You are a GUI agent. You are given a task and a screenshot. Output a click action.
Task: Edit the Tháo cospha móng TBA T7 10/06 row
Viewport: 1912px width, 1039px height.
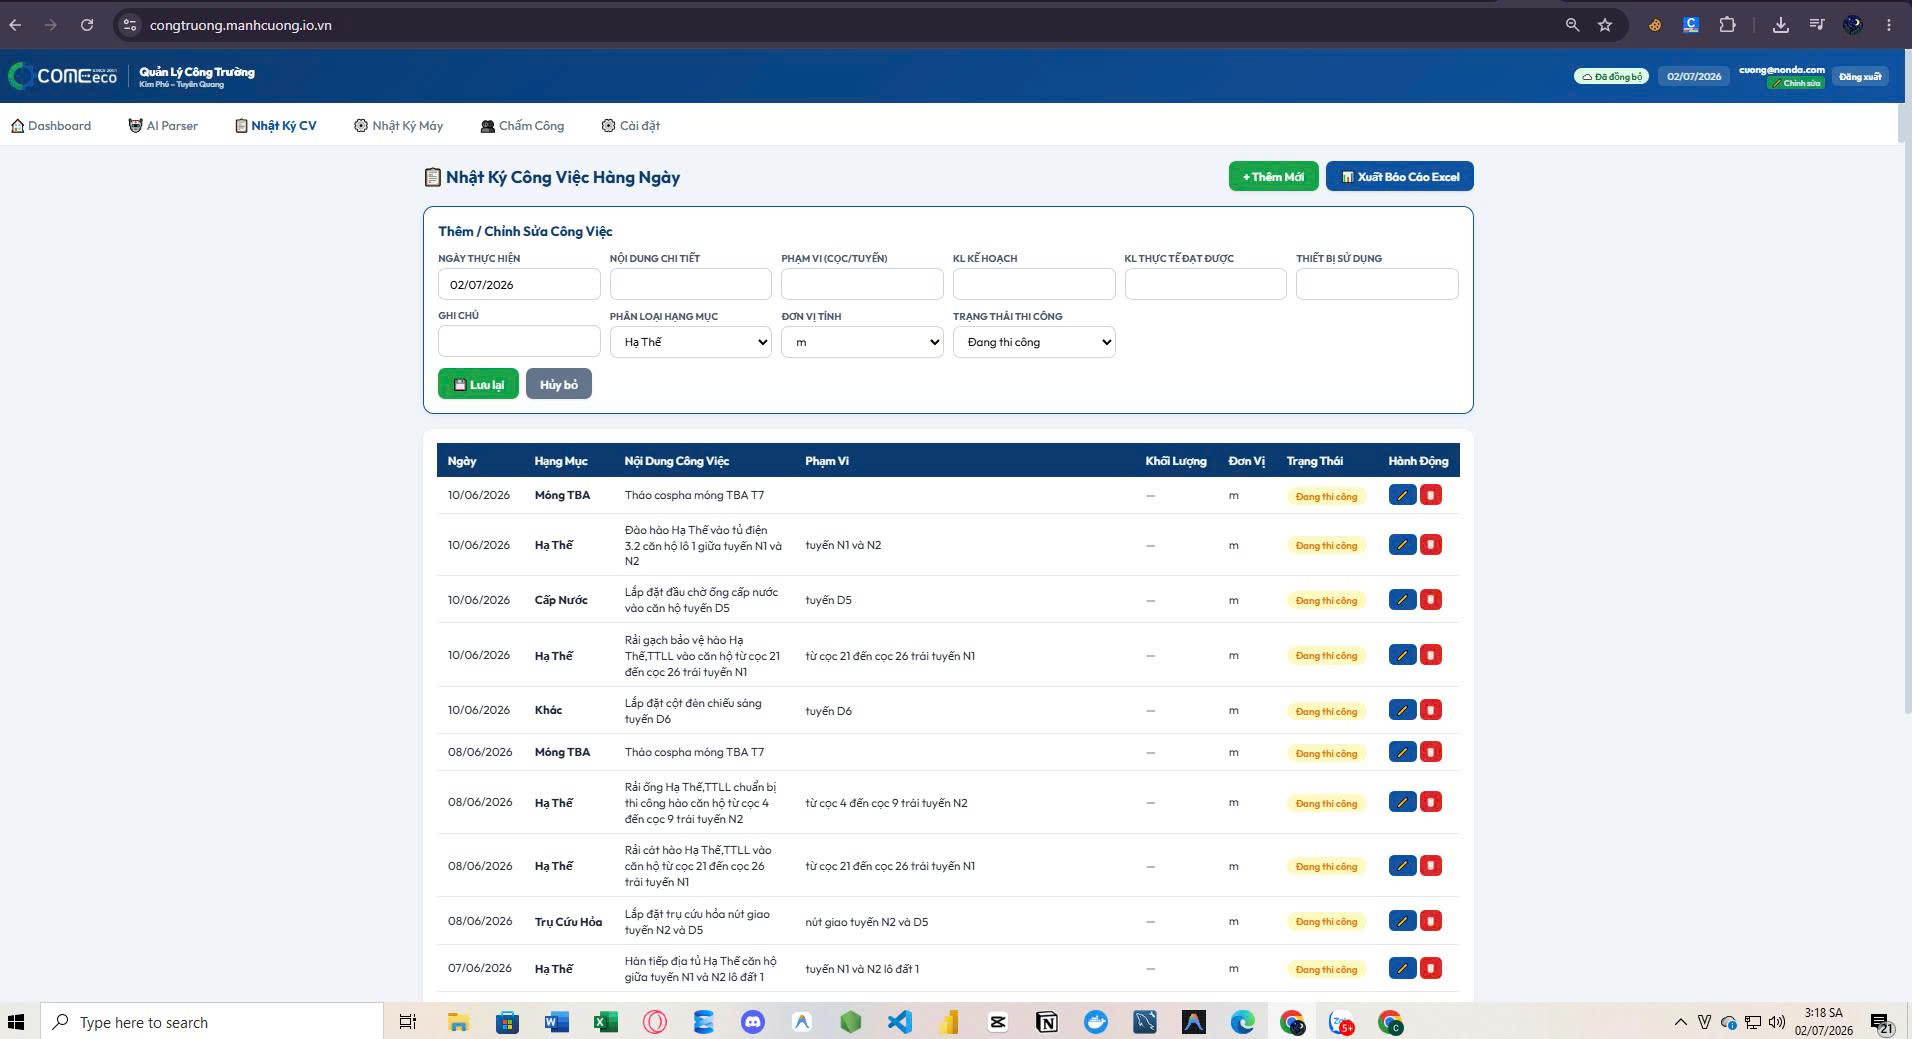1402,495
